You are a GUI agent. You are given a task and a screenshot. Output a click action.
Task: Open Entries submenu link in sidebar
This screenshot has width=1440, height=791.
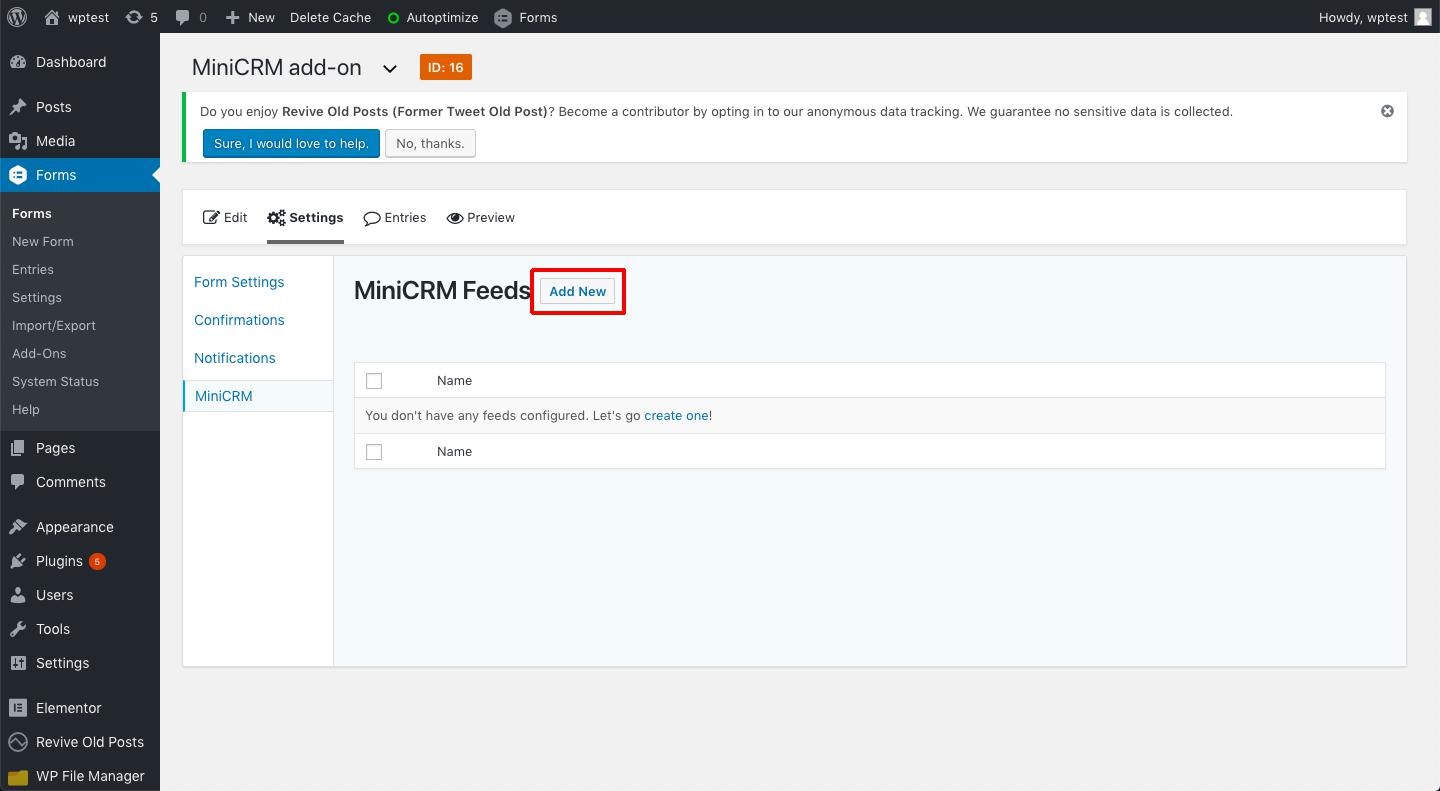coord(33,269)
